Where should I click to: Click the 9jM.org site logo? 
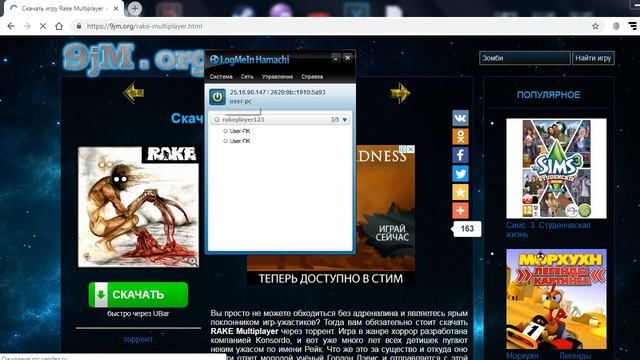tap(133, 59)
